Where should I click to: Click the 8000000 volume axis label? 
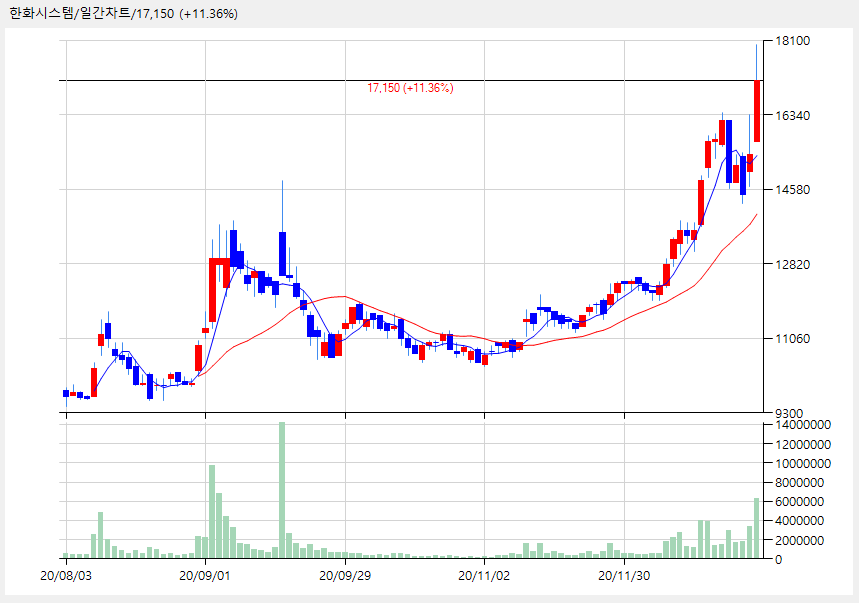(x=800, y=483)
